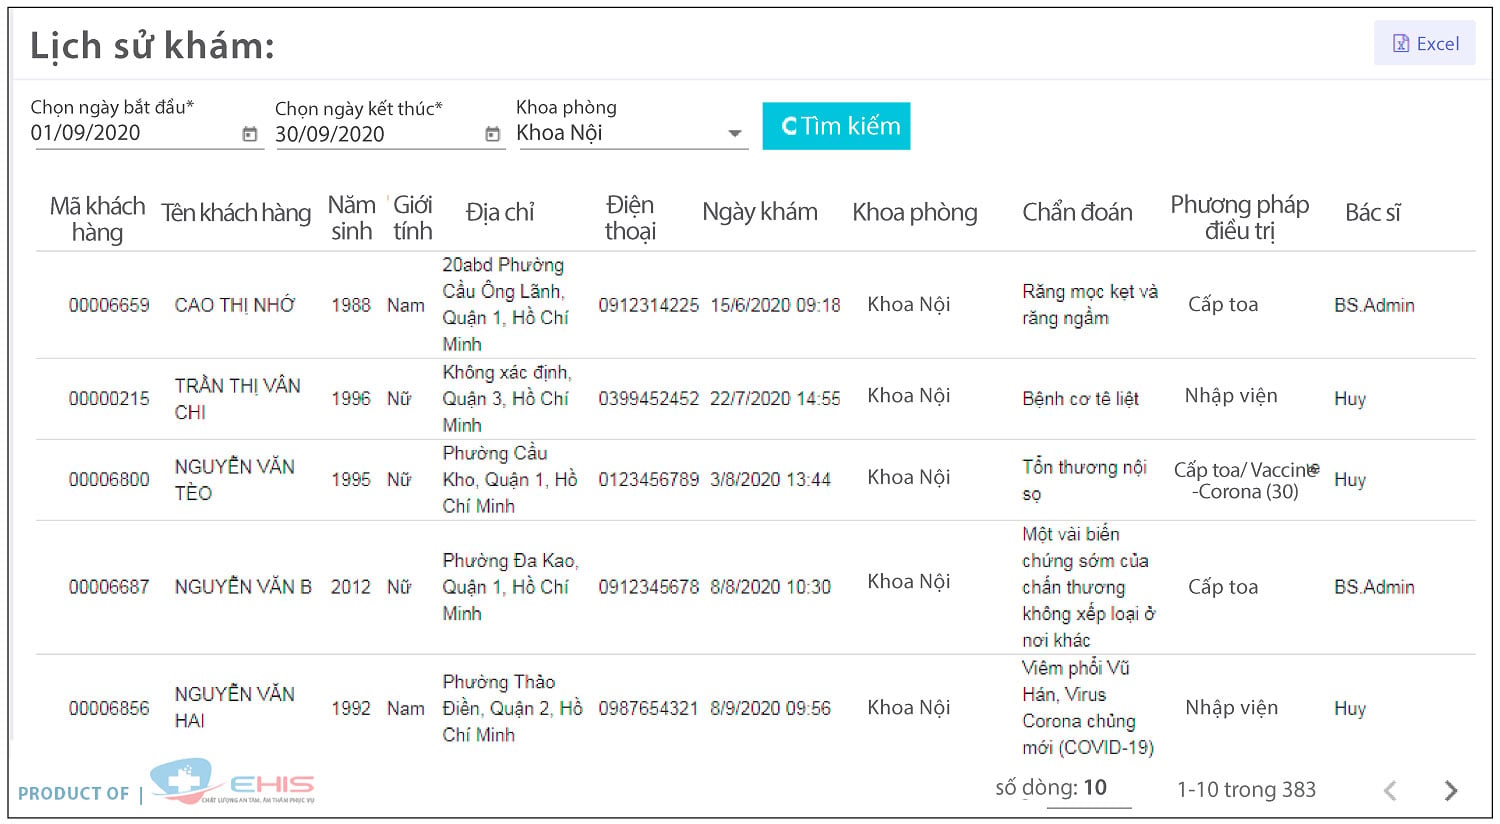
Task: Click the Bác sĩ column header
Action: pos(1372,212)
